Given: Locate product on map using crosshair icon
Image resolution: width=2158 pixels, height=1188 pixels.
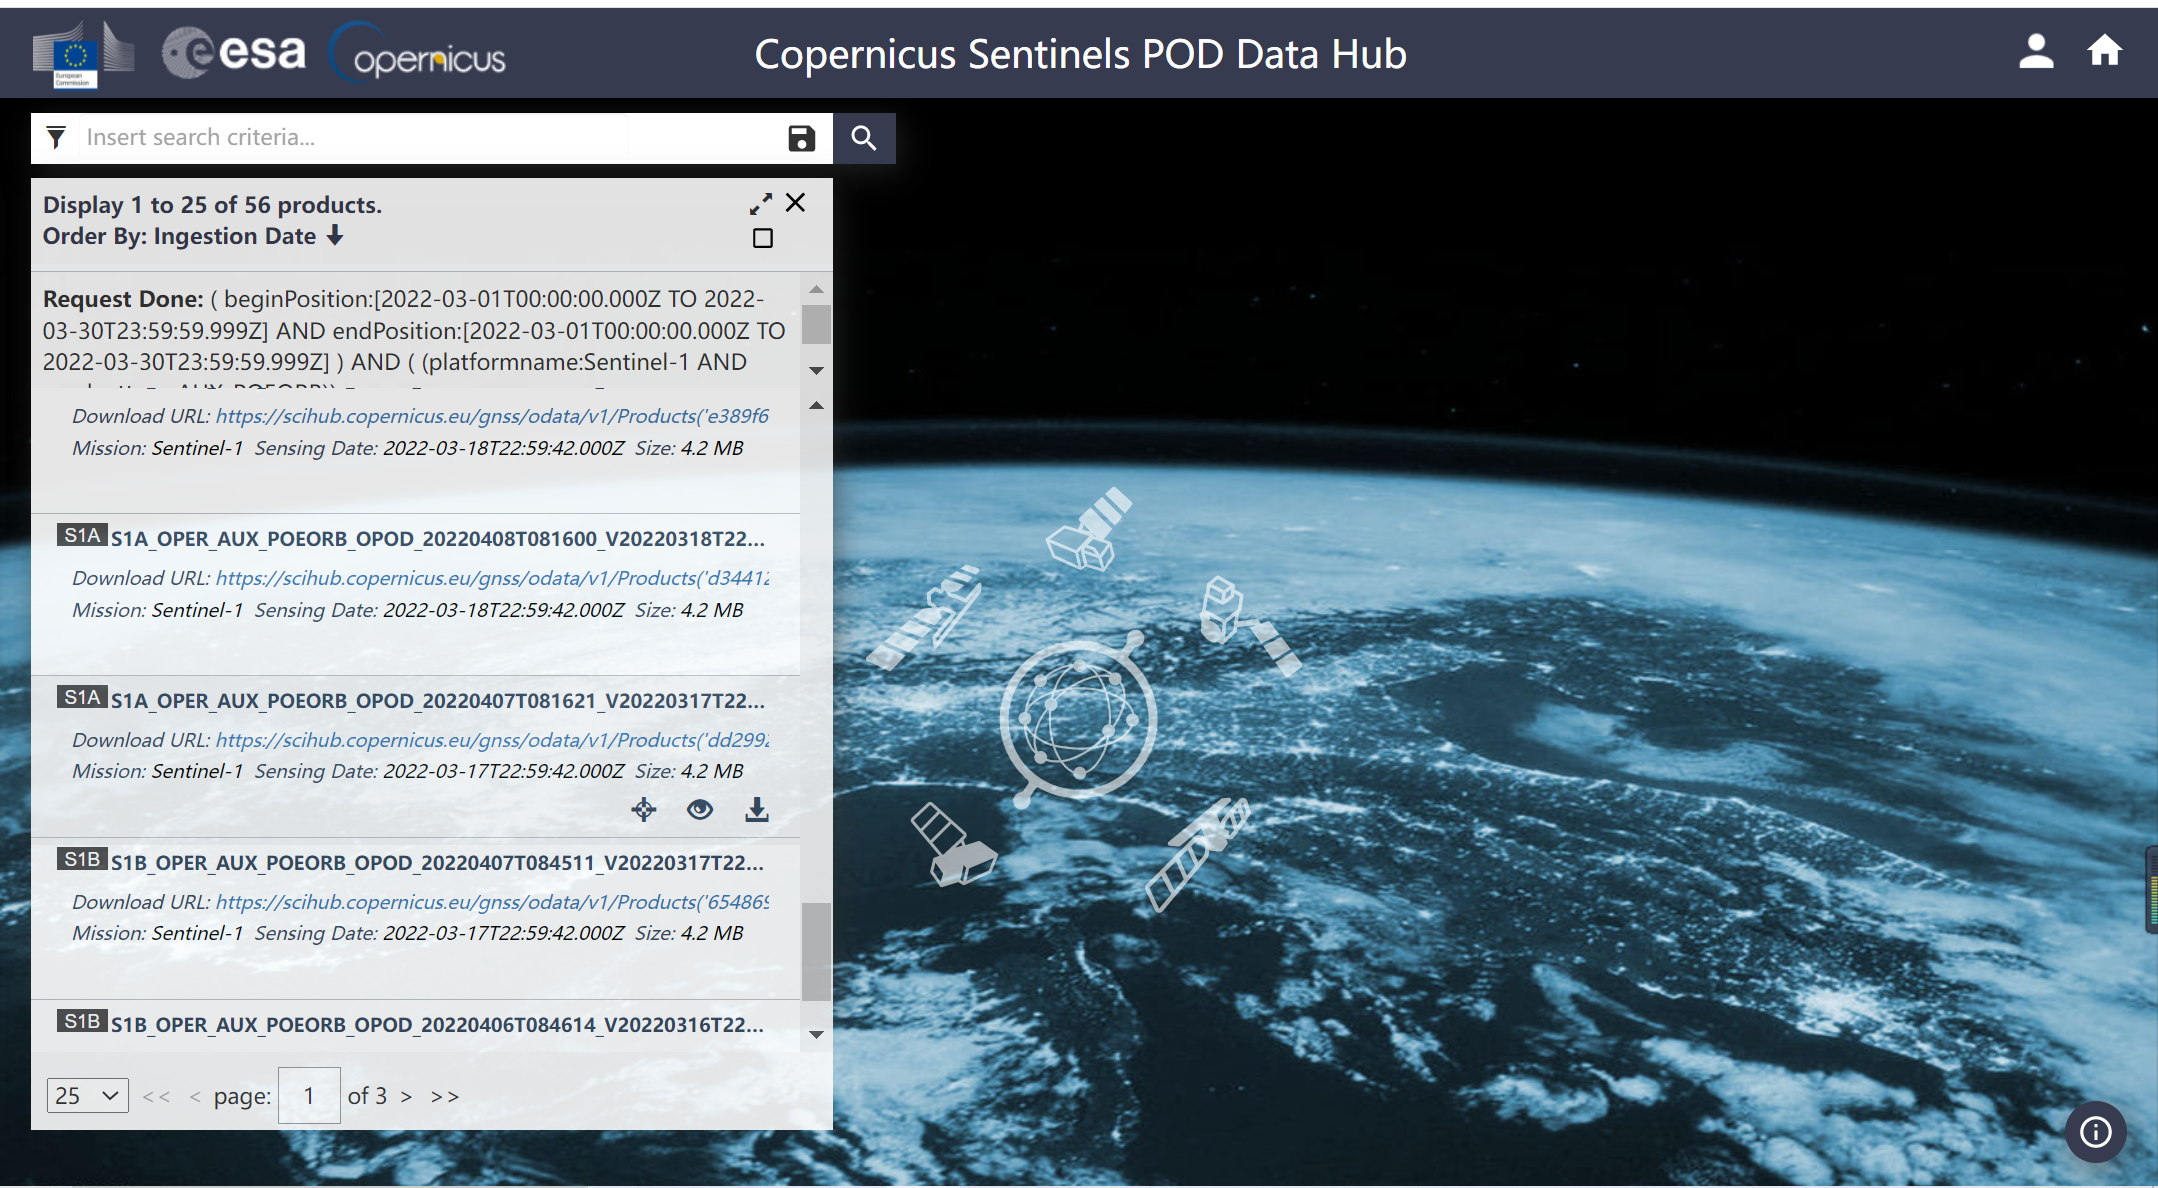Looking at the screenshot, I should click(643, 810).
